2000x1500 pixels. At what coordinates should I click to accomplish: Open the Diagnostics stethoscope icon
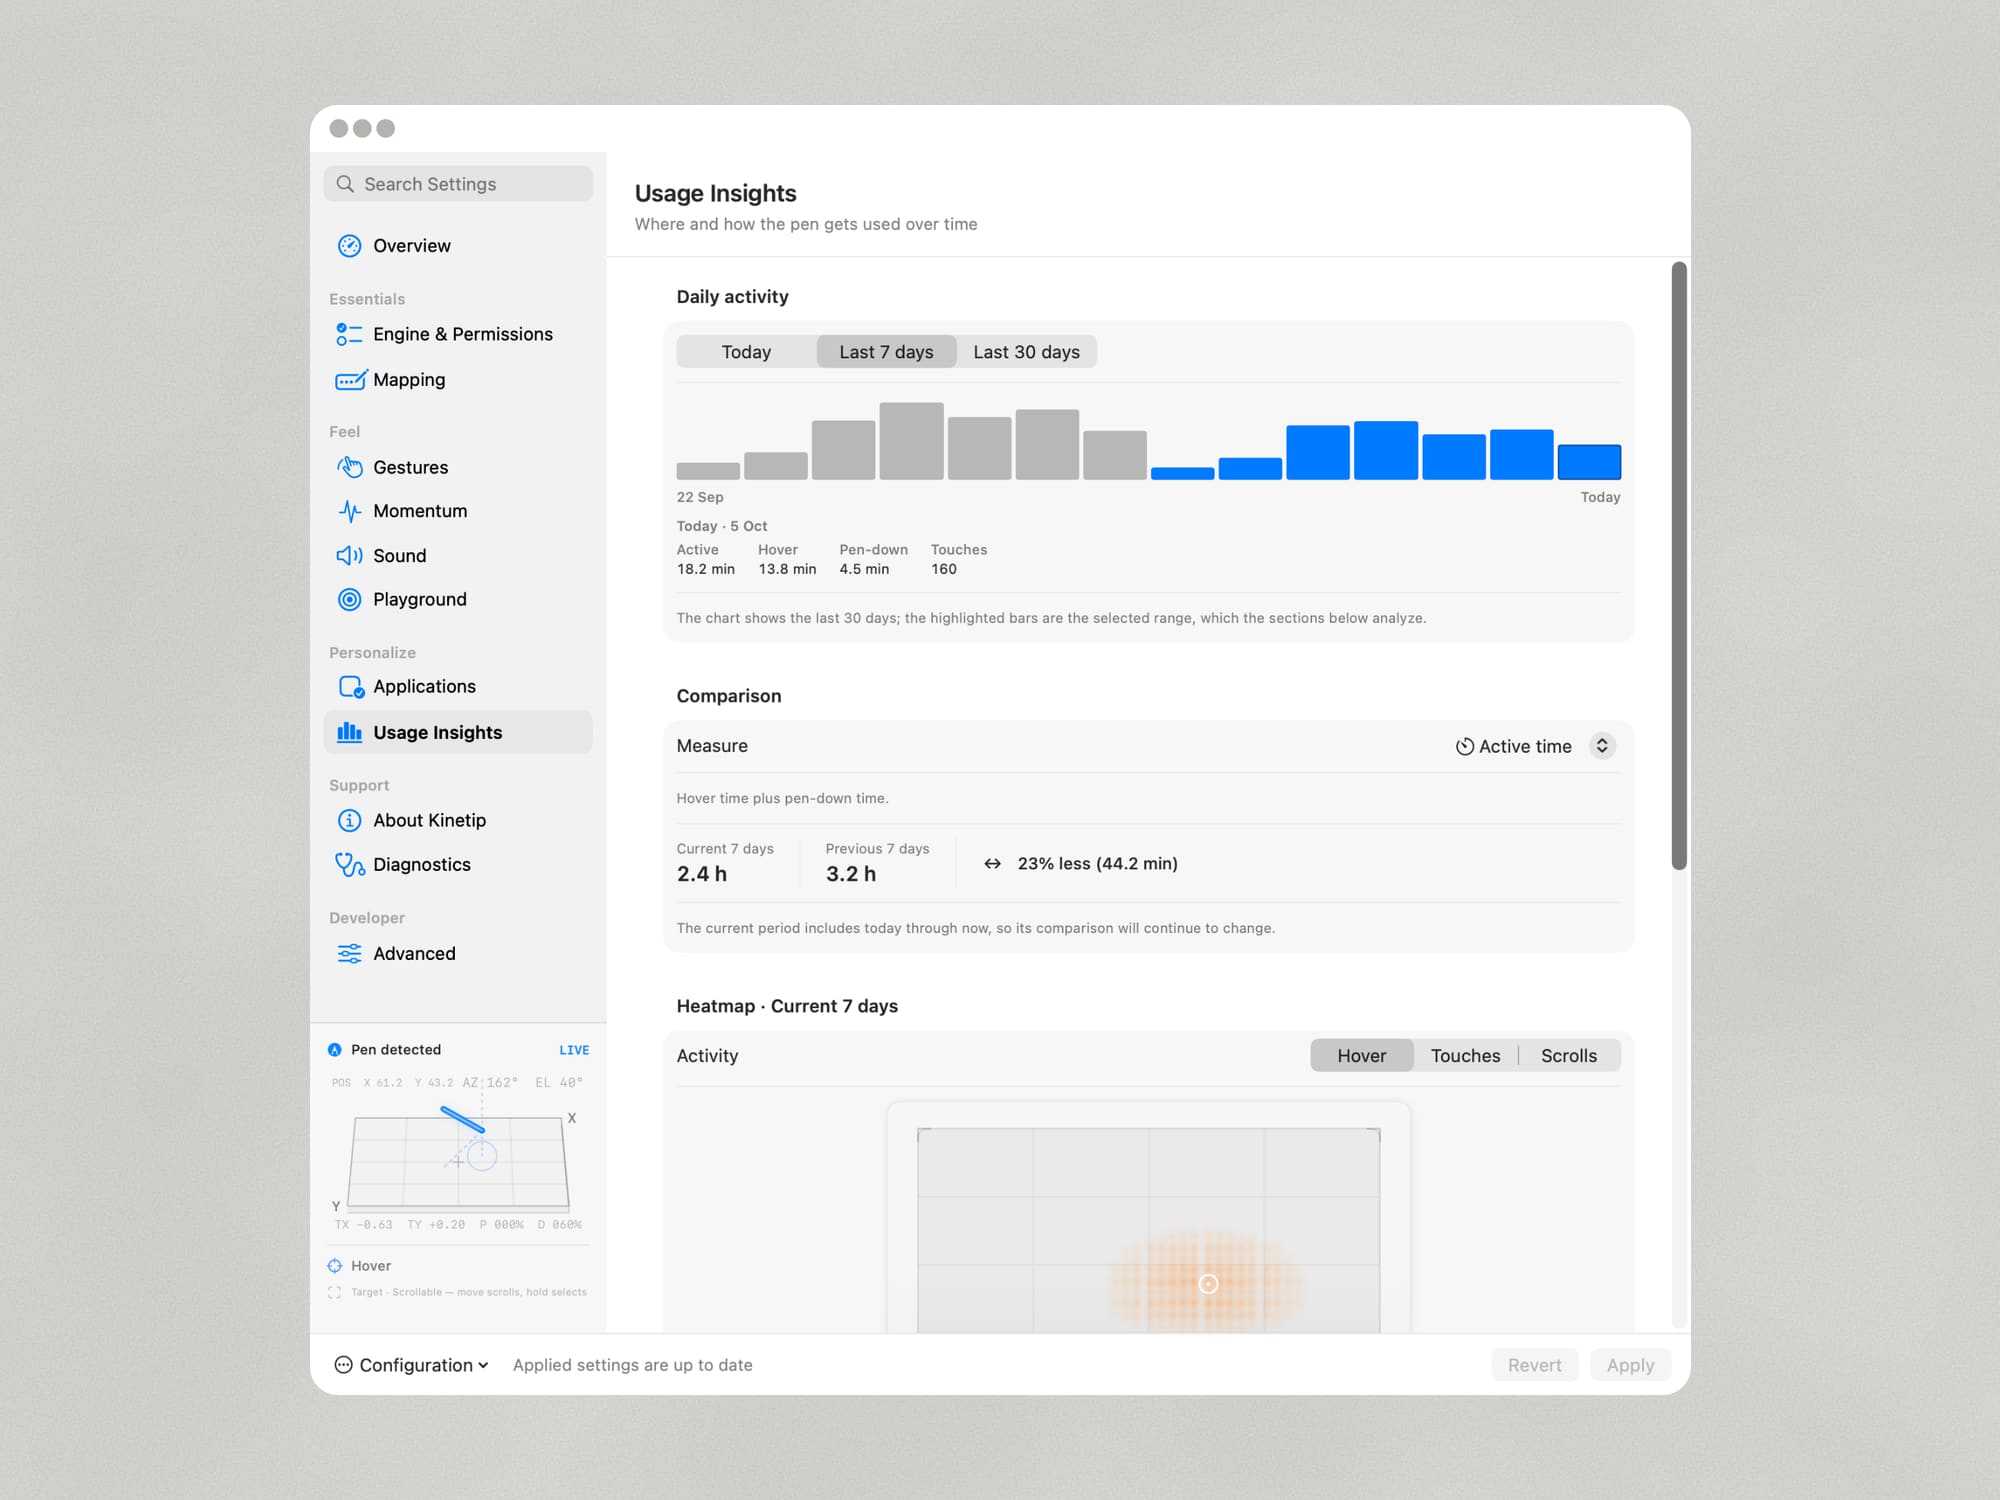click(x=350, y=864)
